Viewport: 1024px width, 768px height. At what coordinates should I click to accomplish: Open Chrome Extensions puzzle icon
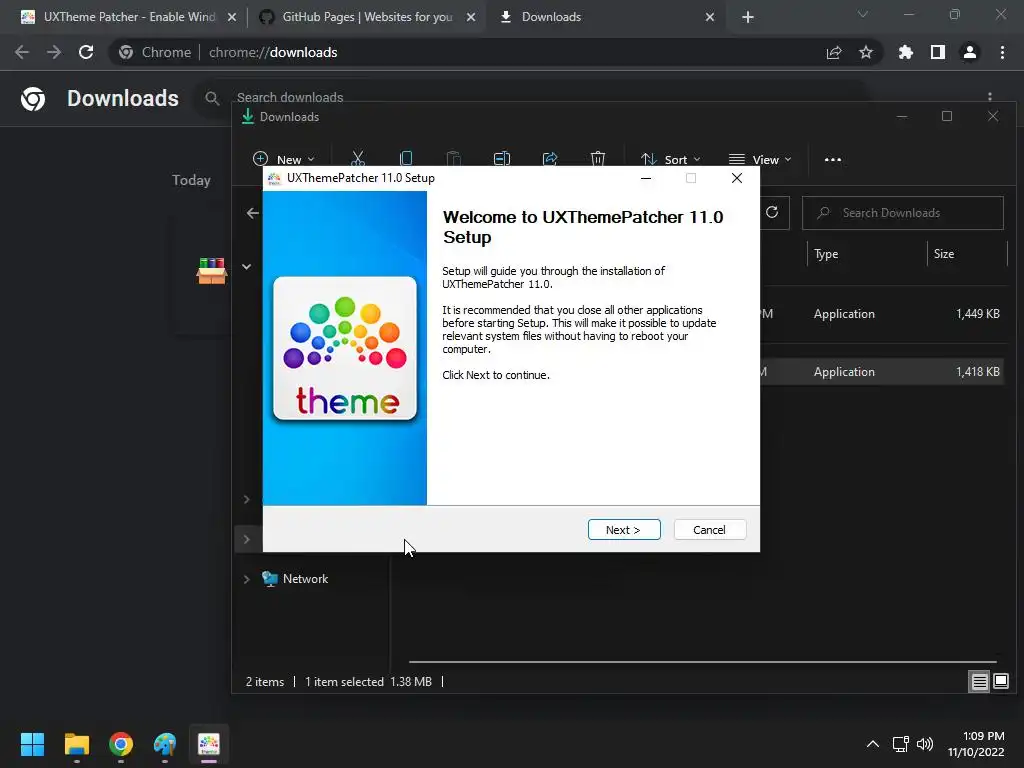coord(906,52)
